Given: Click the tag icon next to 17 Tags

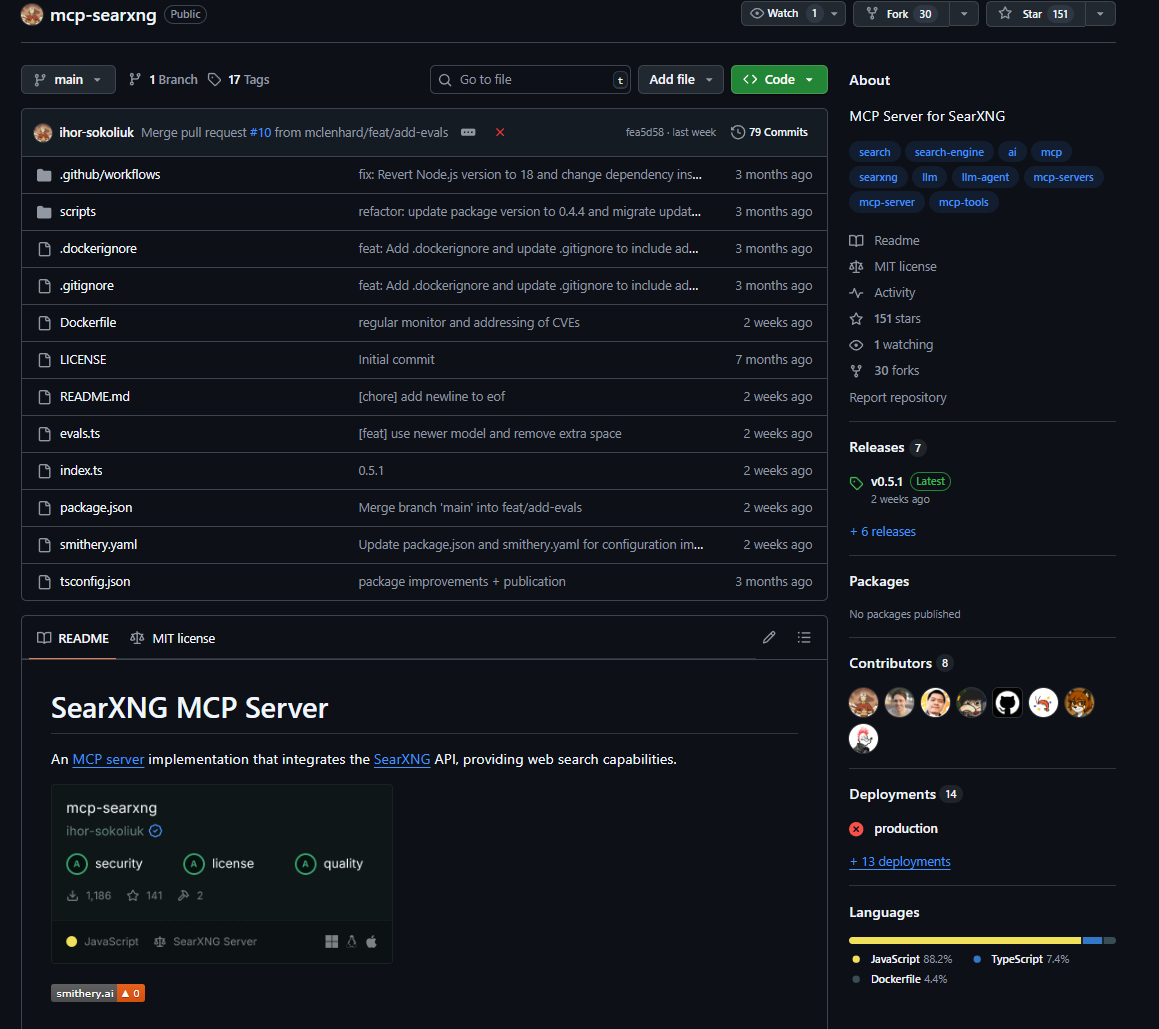Looking at the screenshot, I should [214, 79].
